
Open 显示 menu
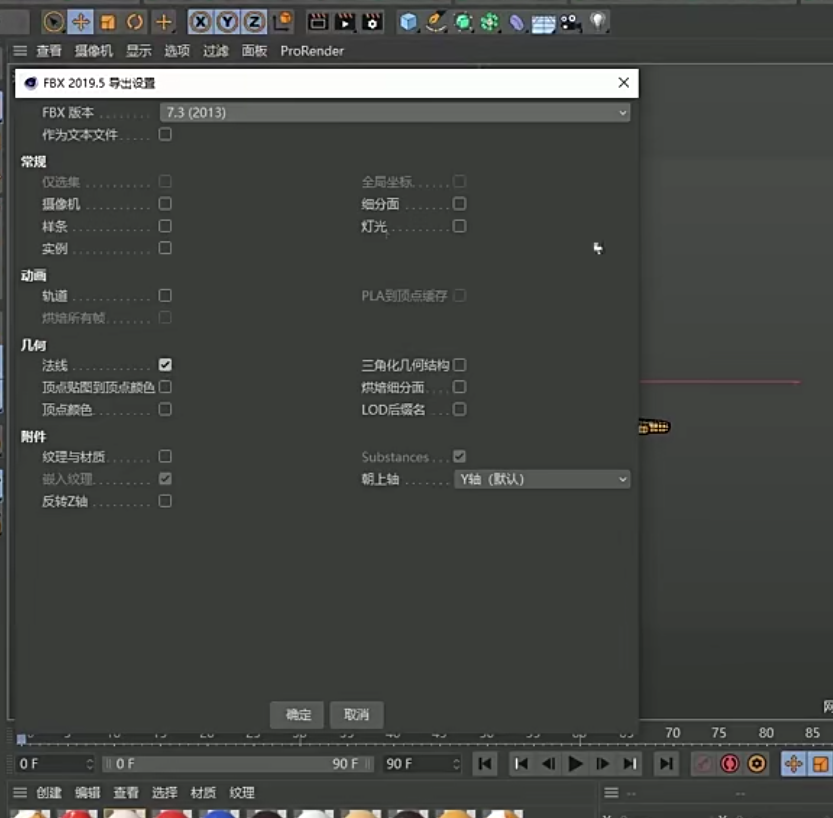[x=139, y=51]
